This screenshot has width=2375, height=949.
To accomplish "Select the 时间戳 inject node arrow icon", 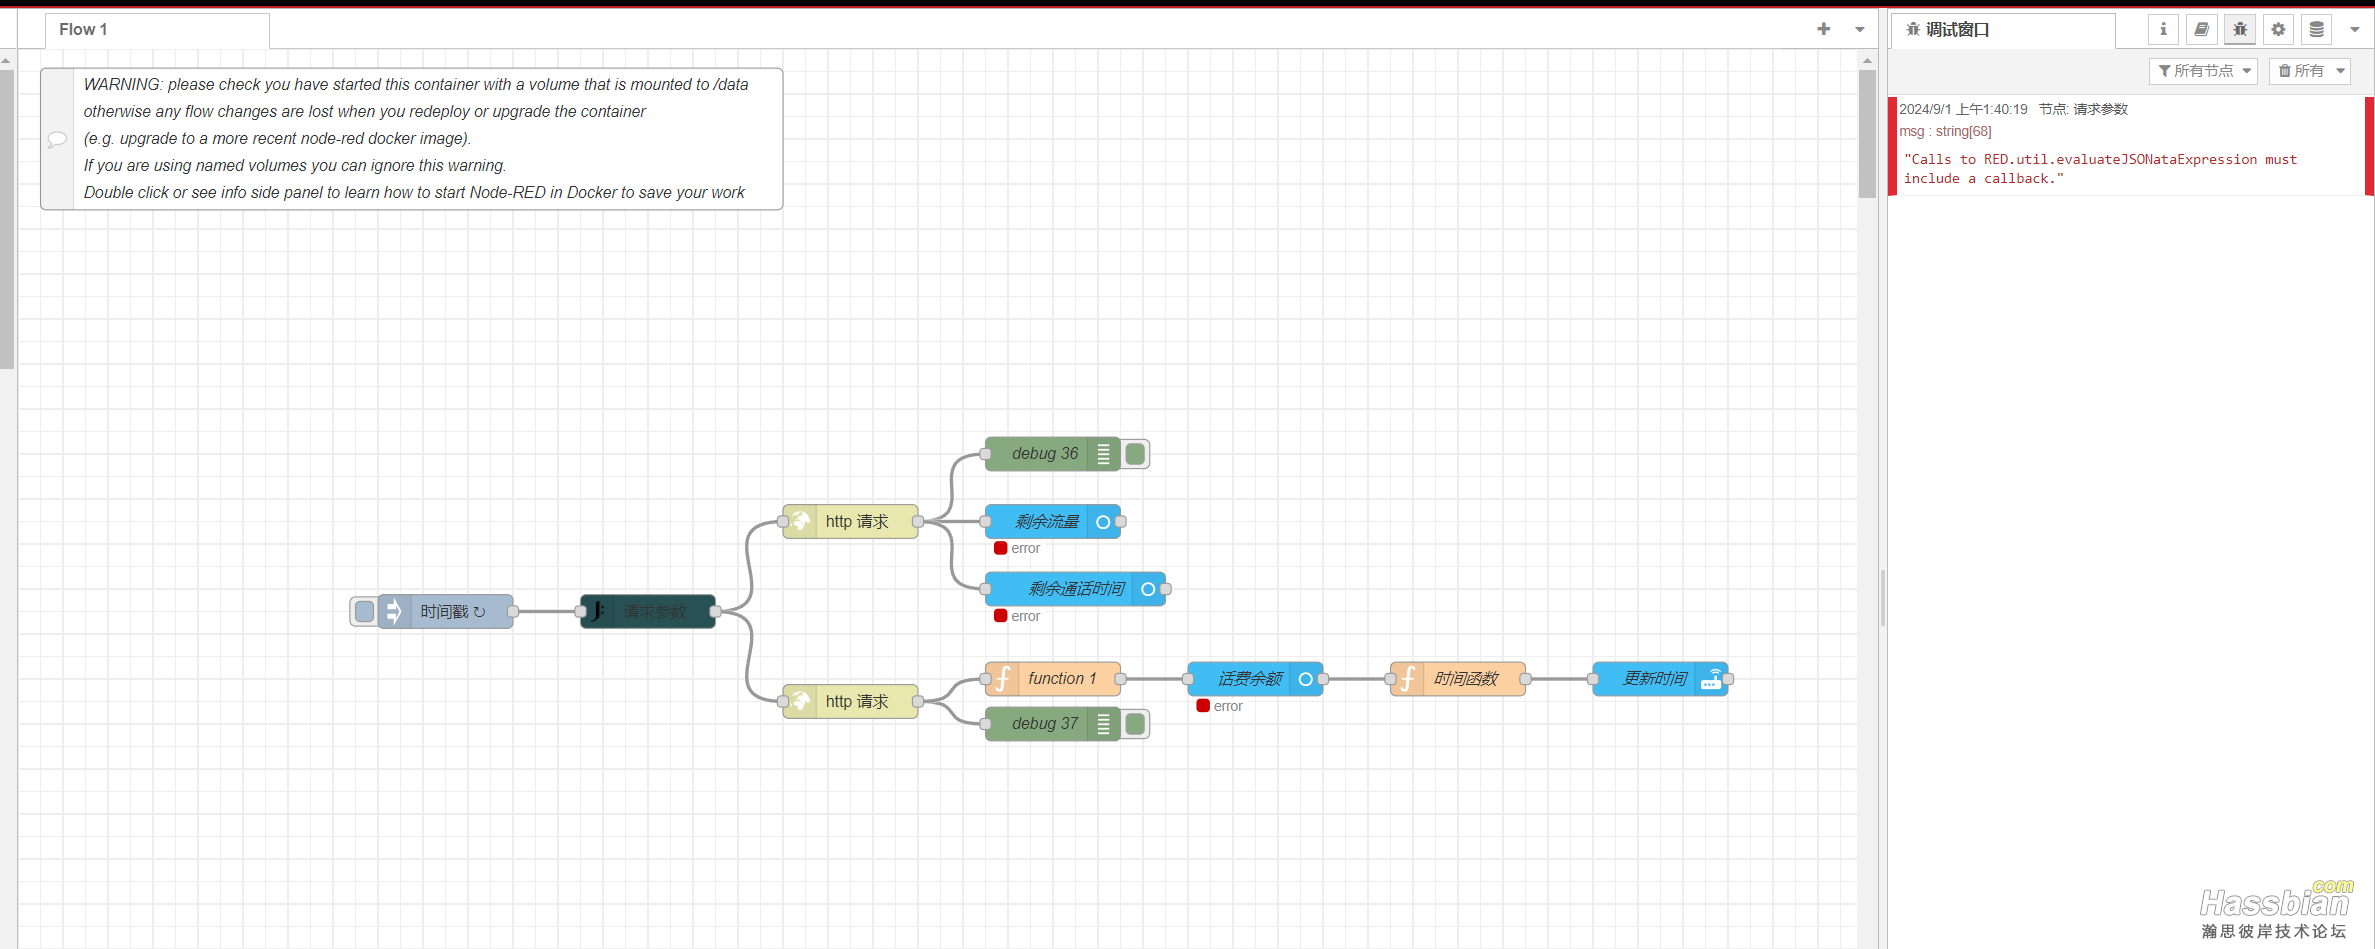I will pyautogui.click(x=394, y=611).
